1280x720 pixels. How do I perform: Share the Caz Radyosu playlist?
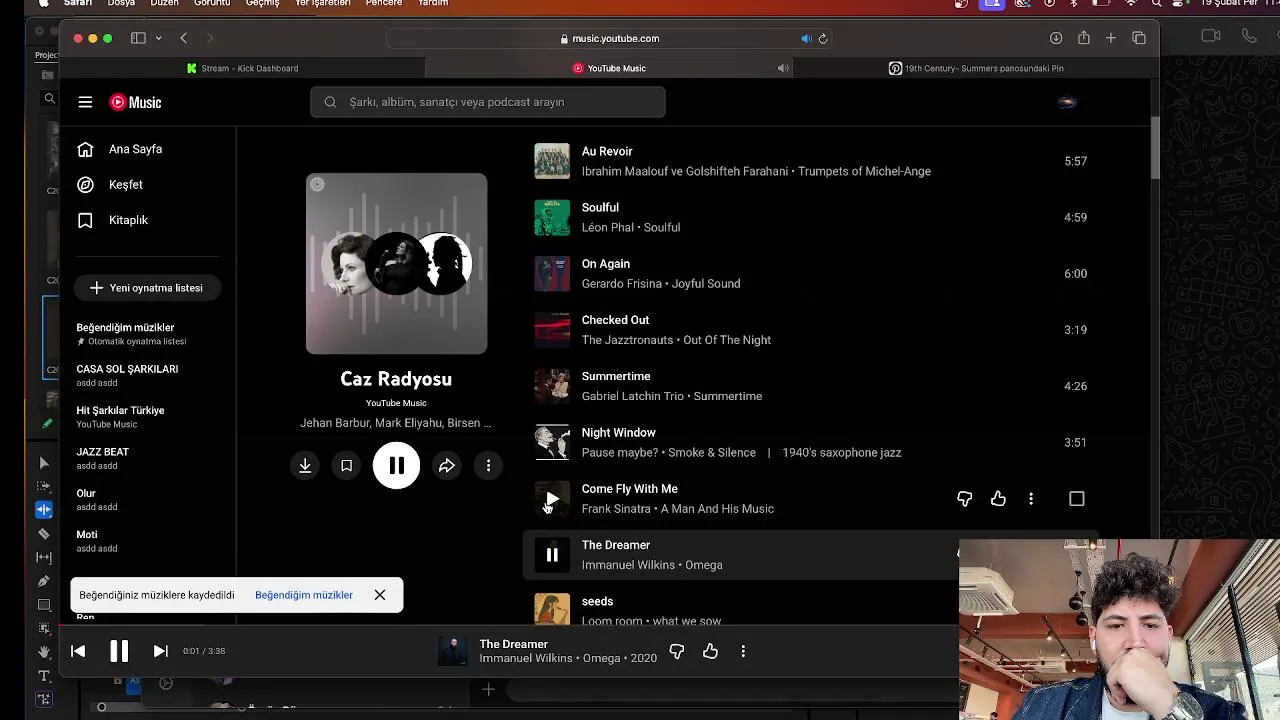[447, 466]
